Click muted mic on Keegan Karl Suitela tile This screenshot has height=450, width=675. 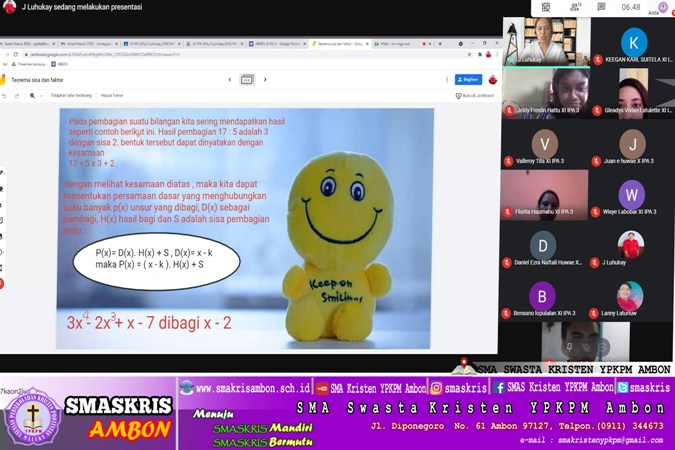click(x=598, y=60)
